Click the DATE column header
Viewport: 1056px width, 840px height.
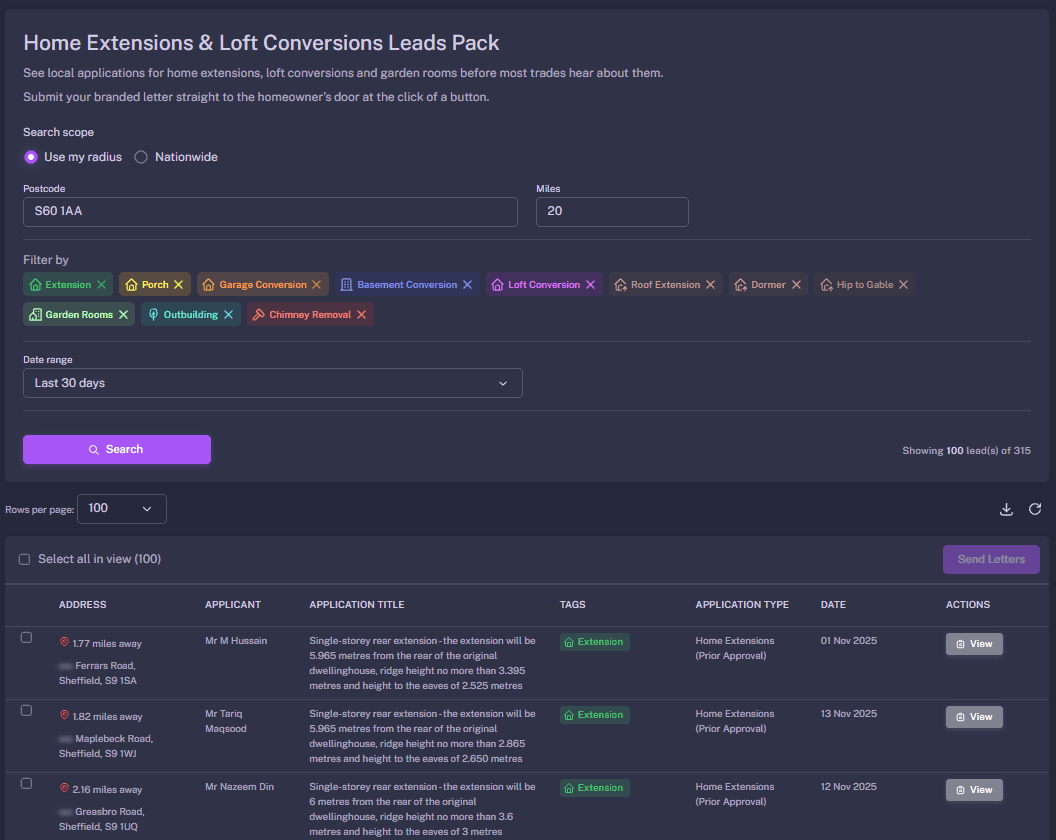[833, 604]
